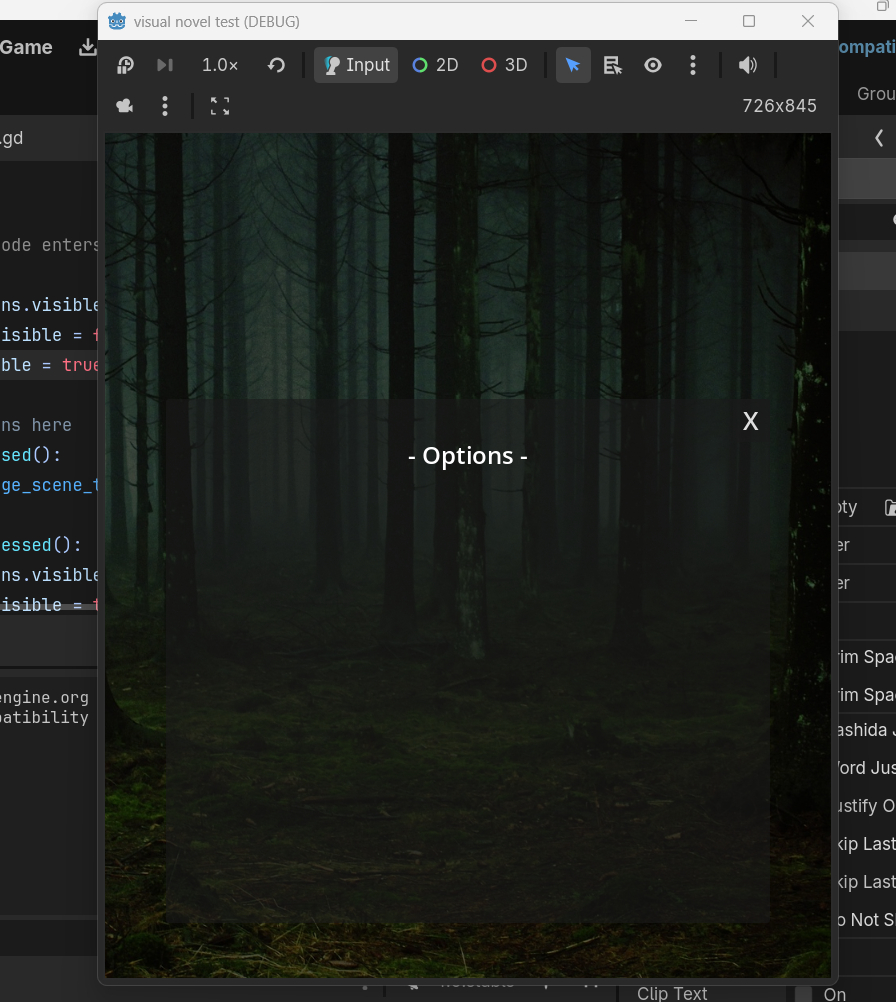The image size is (896, 1002).
Task: Suspend the running game with the pause icon
Action: click(125, 65)
